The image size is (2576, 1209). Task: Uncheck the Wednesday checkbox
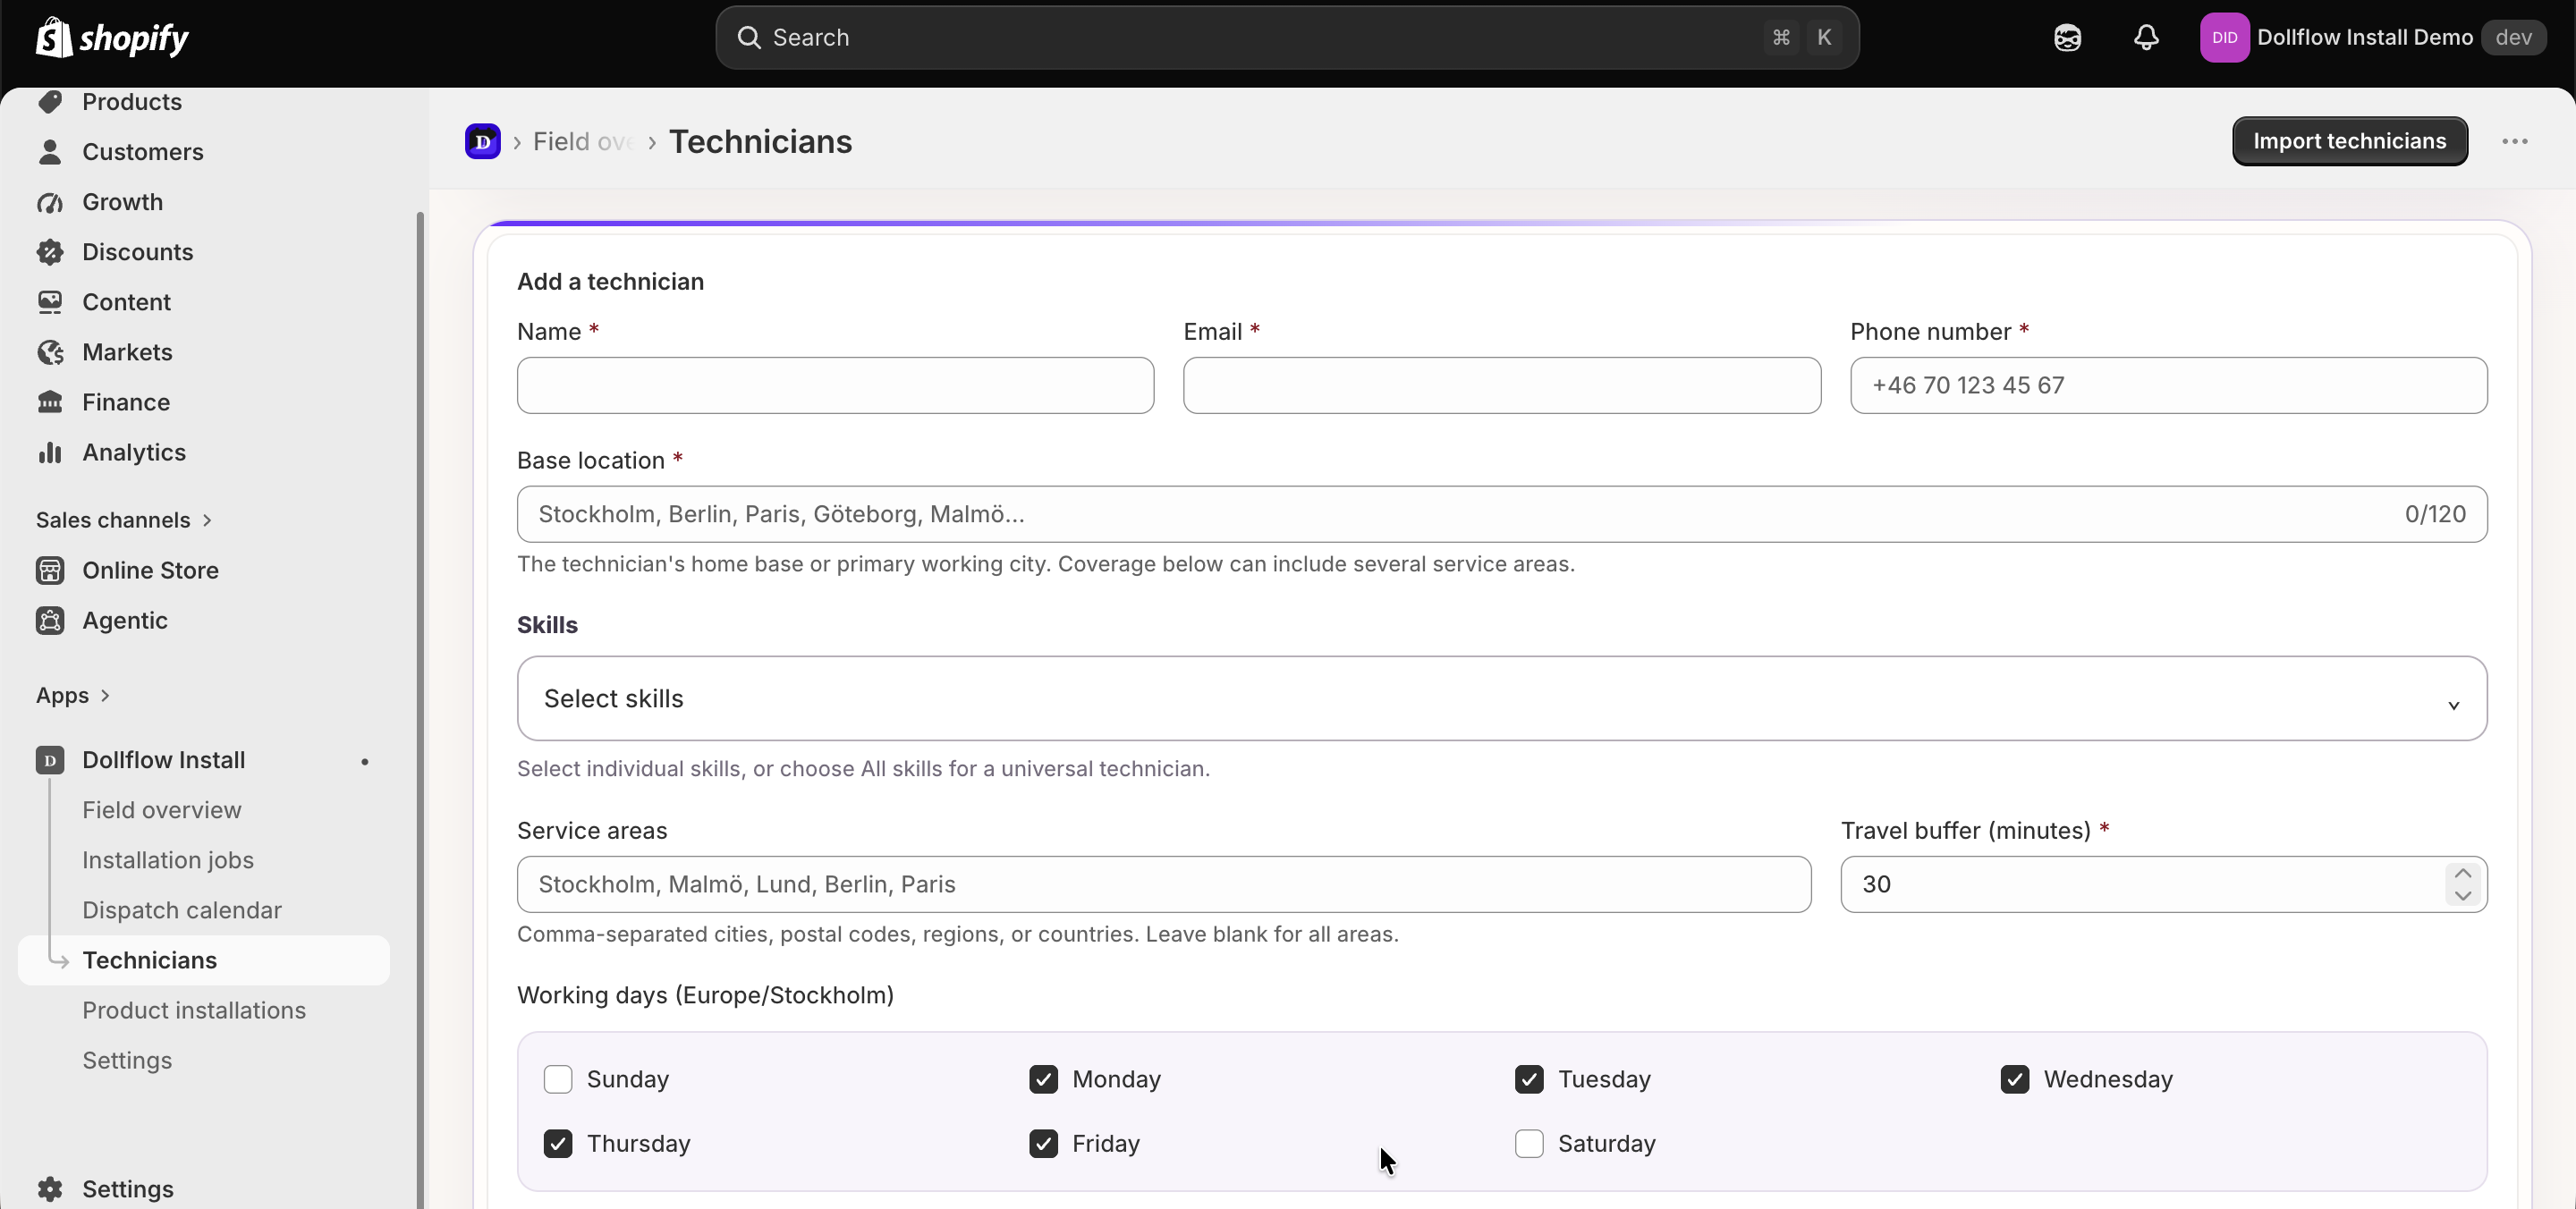point(2014,1079)
